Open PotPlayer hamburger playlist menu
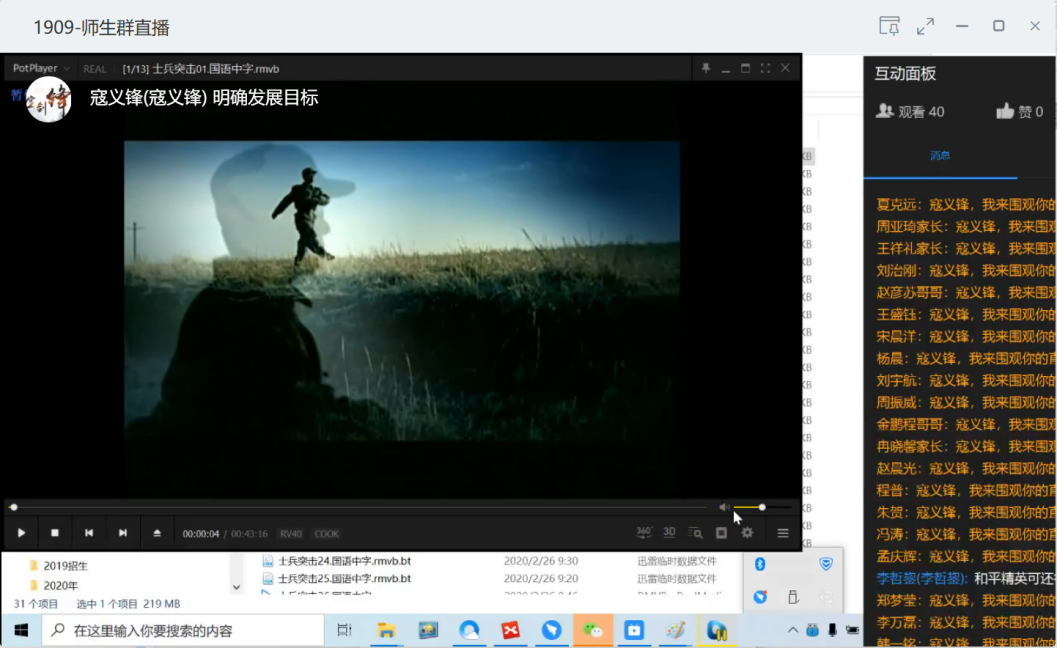This screenshot has height=648, width=1057. click(x=783, y=533)
